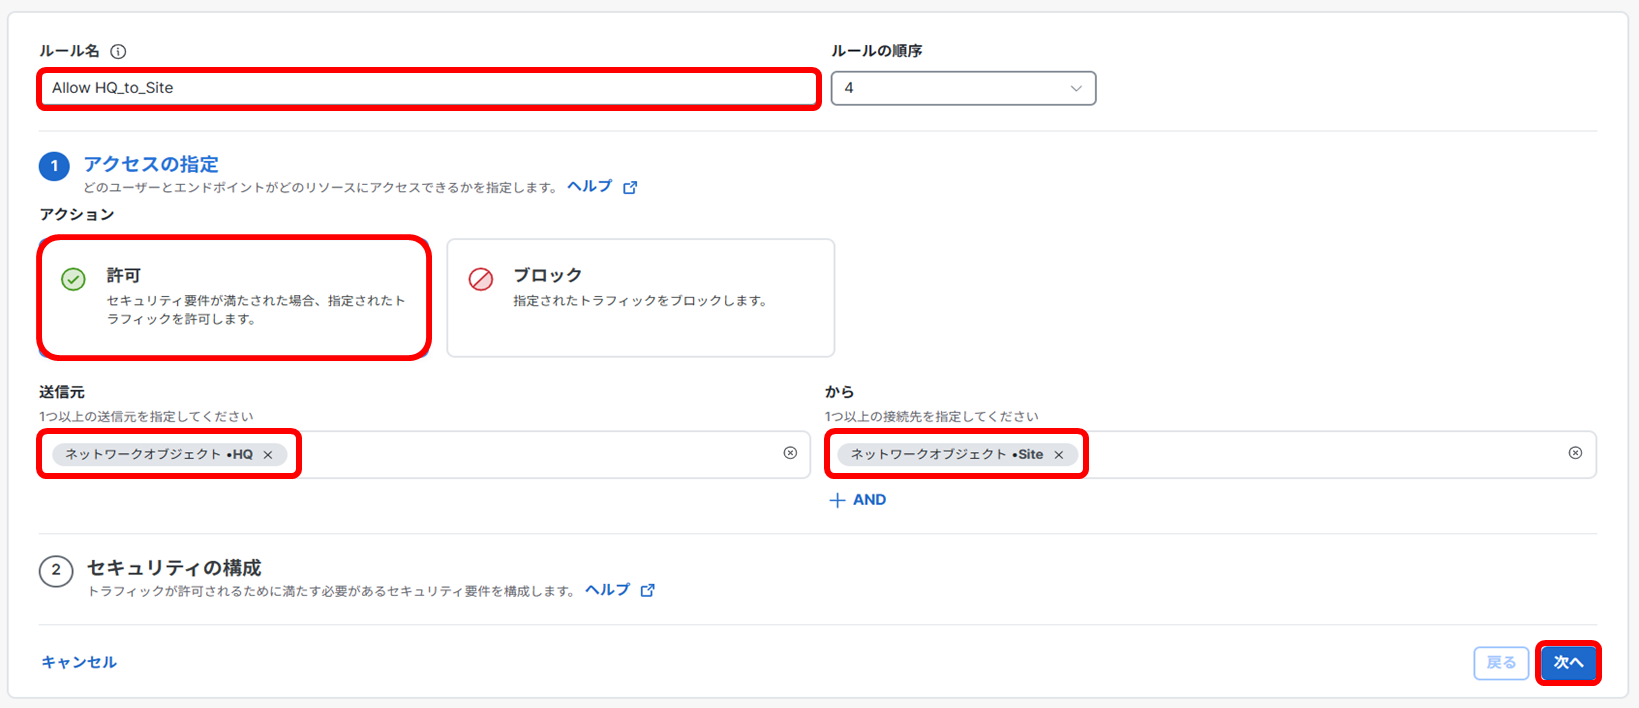Open the ルールの順序 dropdown
This screenshot has width=1639, height=708.
(963, 88)
